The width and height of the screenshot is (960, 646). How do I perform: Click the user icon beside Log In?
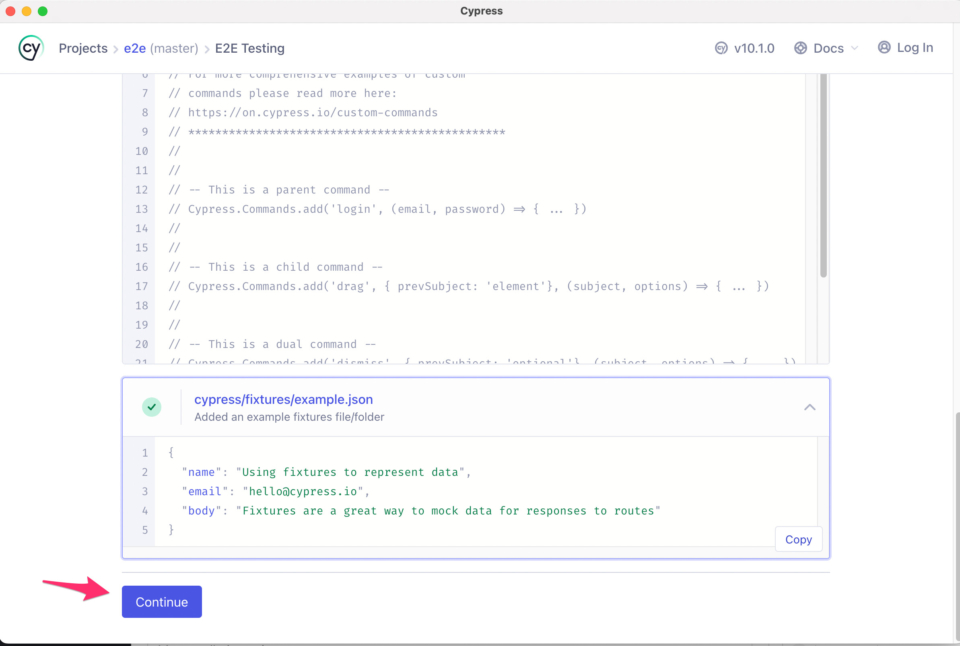click(x=883, y=47)
